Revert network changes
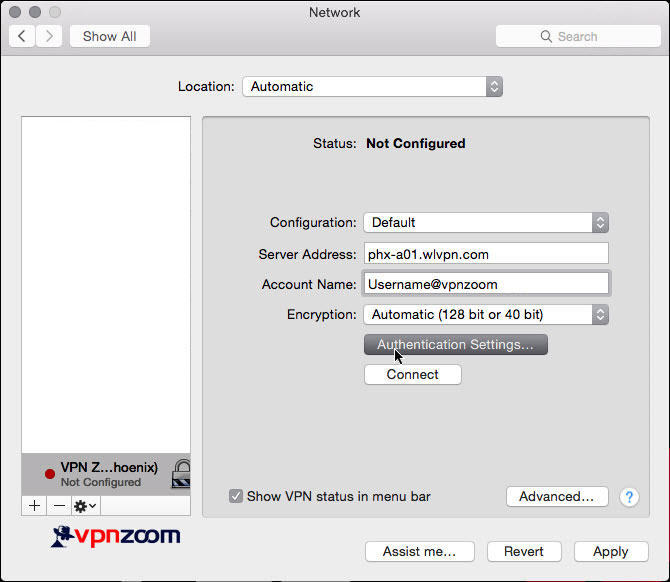 tap(524, 552)
